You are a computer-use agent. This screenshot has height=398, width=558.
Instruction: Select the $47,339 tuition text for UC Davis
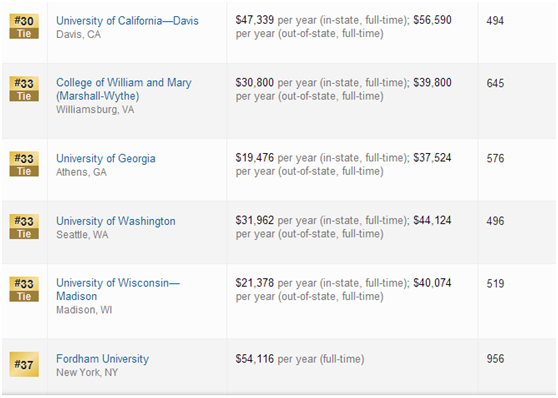click(254, 20)
